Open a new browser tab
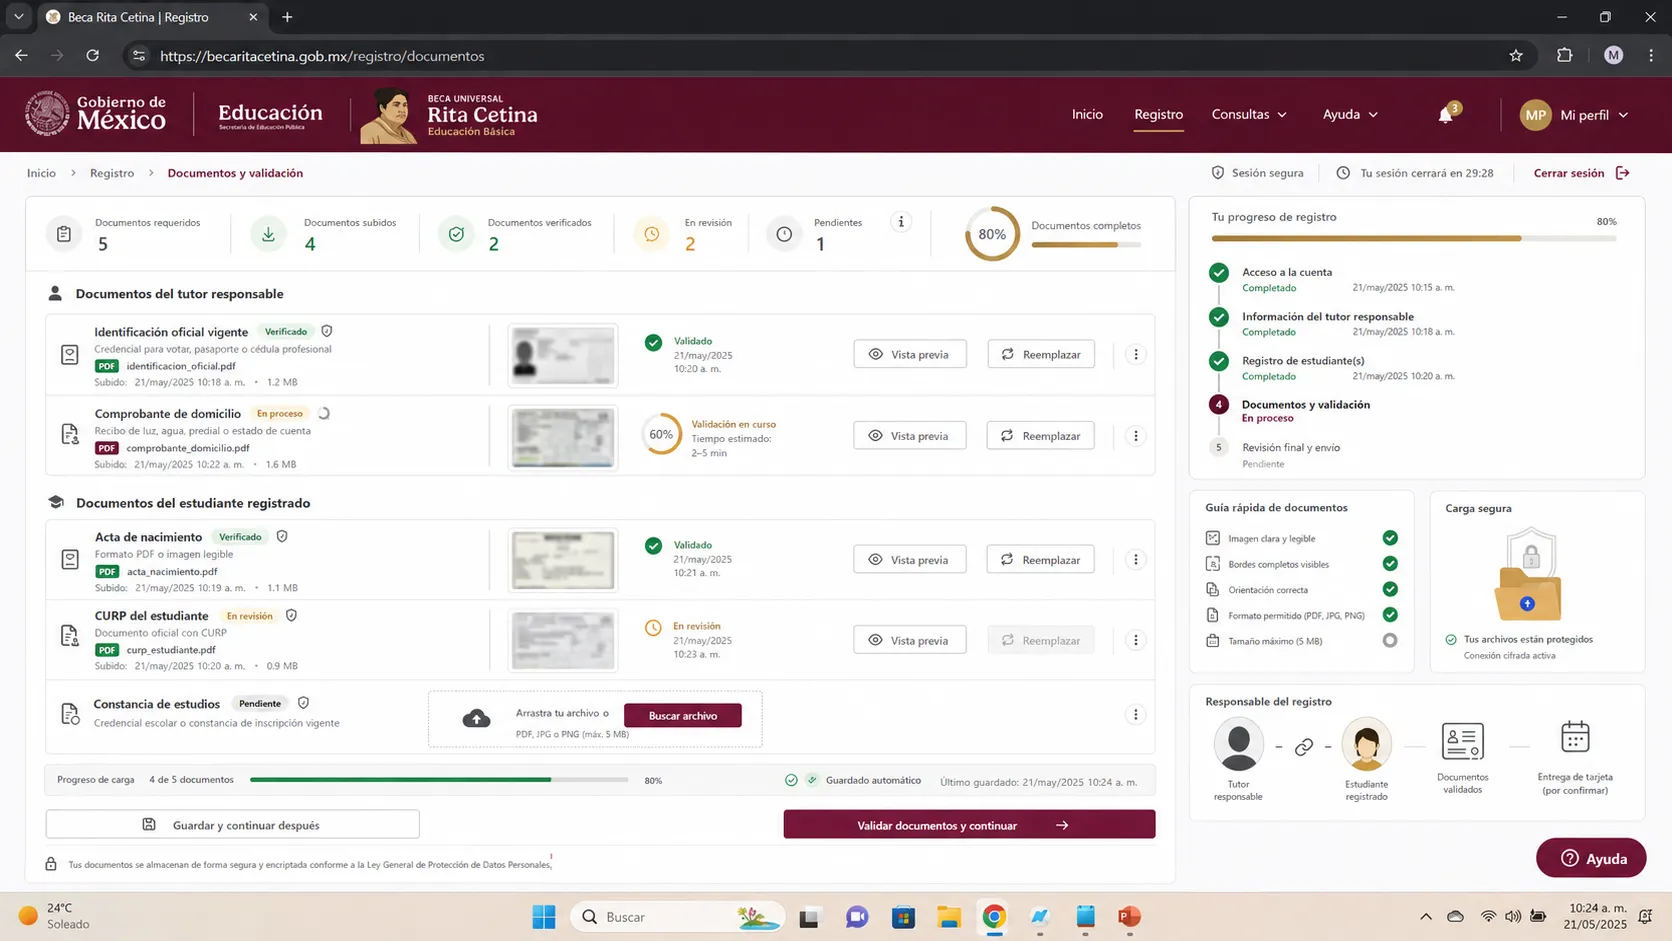This screenshot has width=1672, height=941. [x=287, y=17]
